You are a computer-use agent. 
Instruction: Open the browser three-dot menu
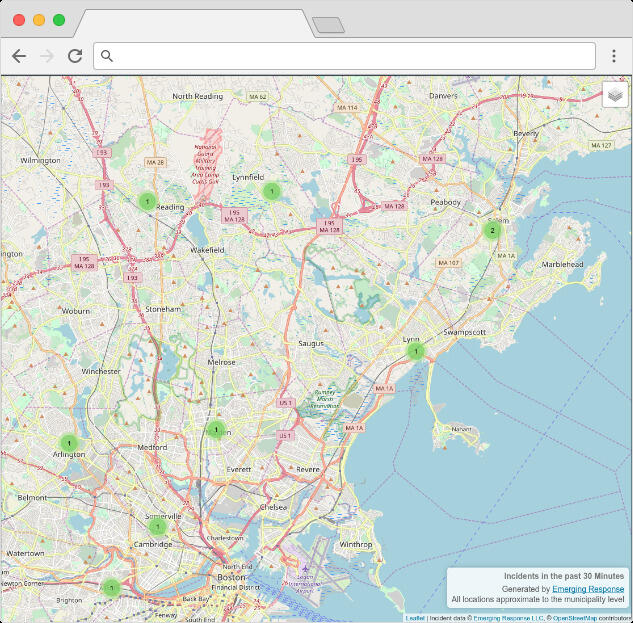tap(612, 56)
